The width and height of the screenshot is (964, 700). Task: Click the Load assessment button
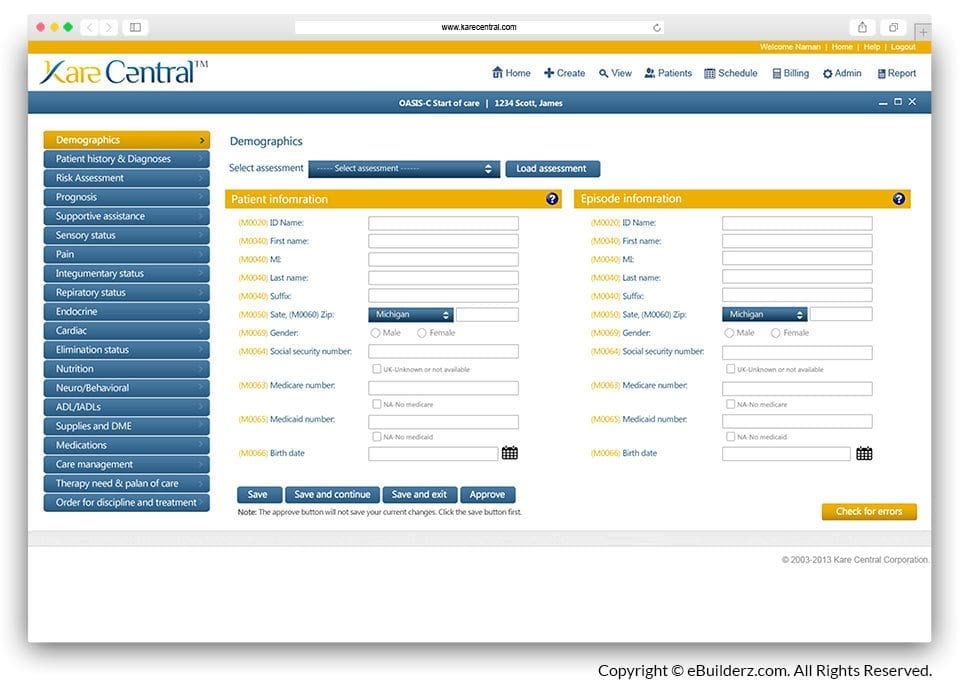pos(552,169)
